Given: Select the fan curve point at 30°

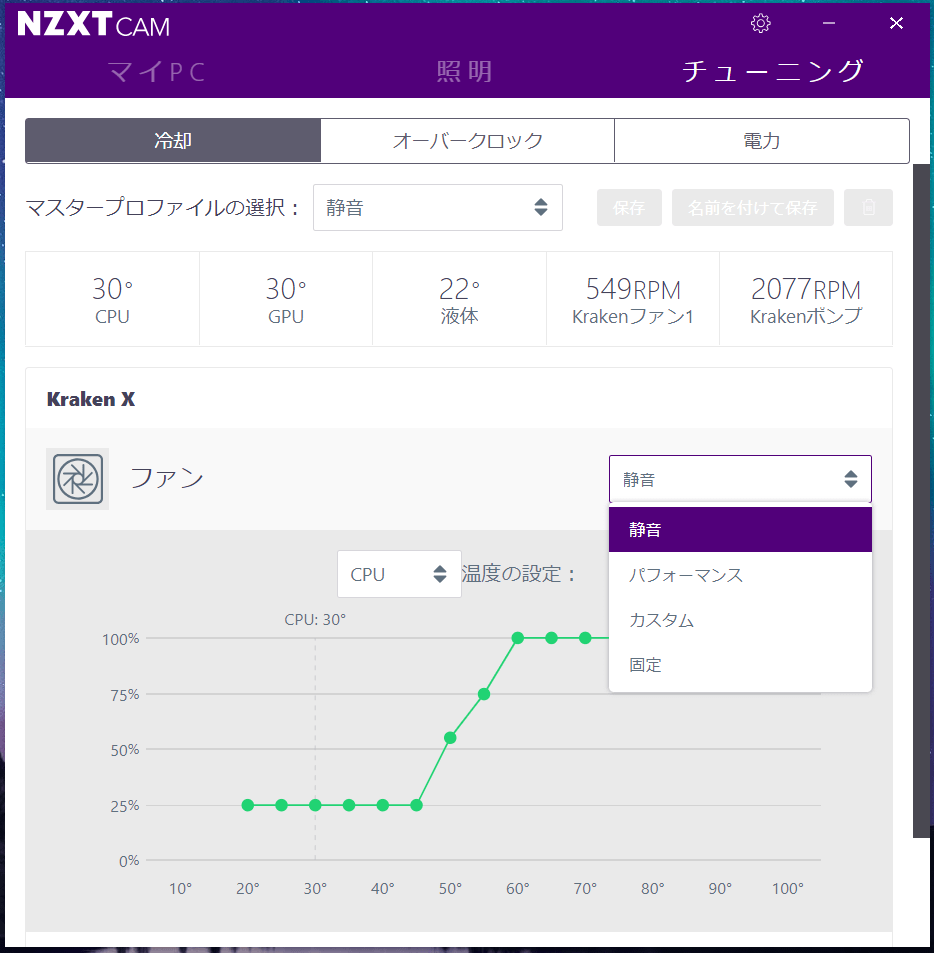Looking at the screenshot, I should pyautogui.click(x=315, y=805).
